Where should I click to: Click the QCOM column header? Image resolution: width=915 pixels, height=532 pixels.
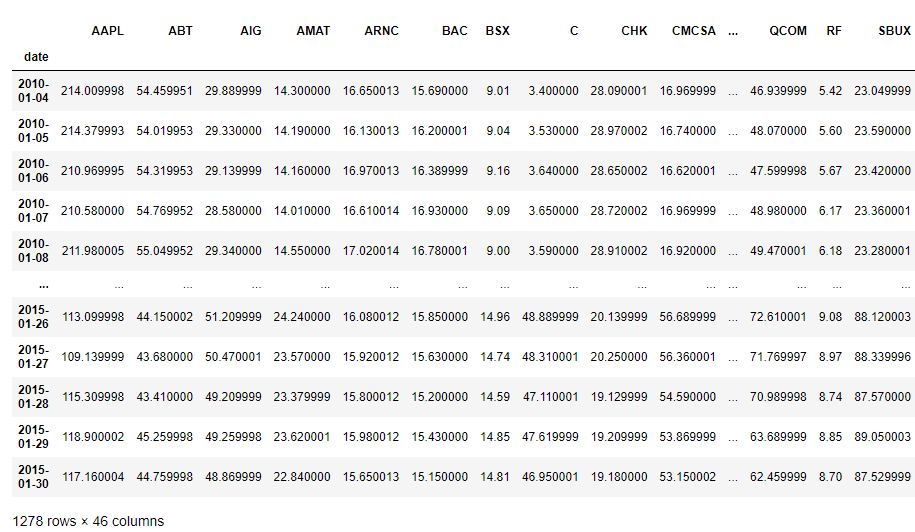tap(788, 31)
